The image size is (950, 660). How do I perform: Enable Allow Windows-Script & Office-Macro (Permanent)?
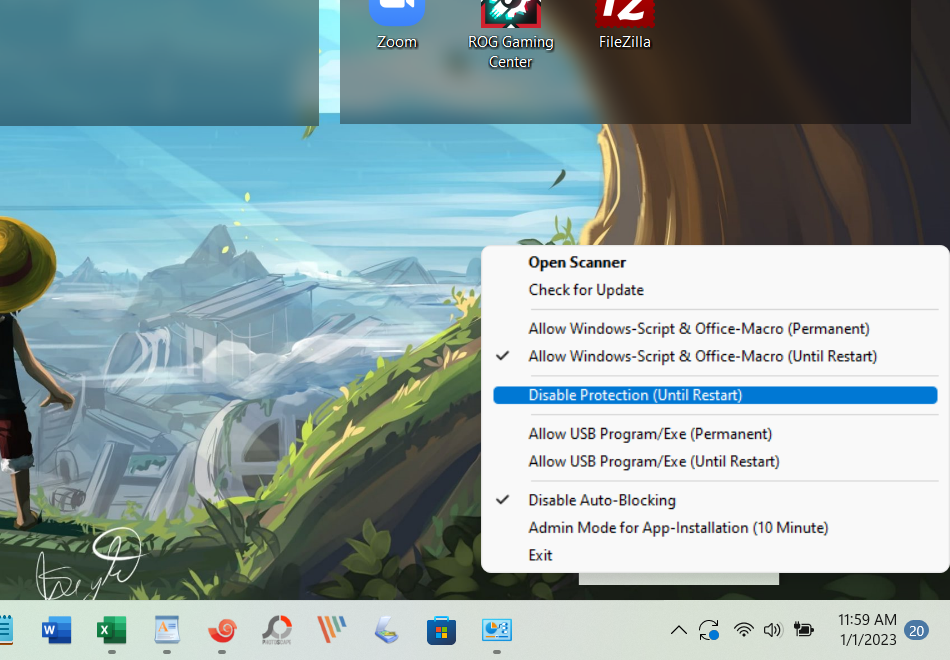716,328
